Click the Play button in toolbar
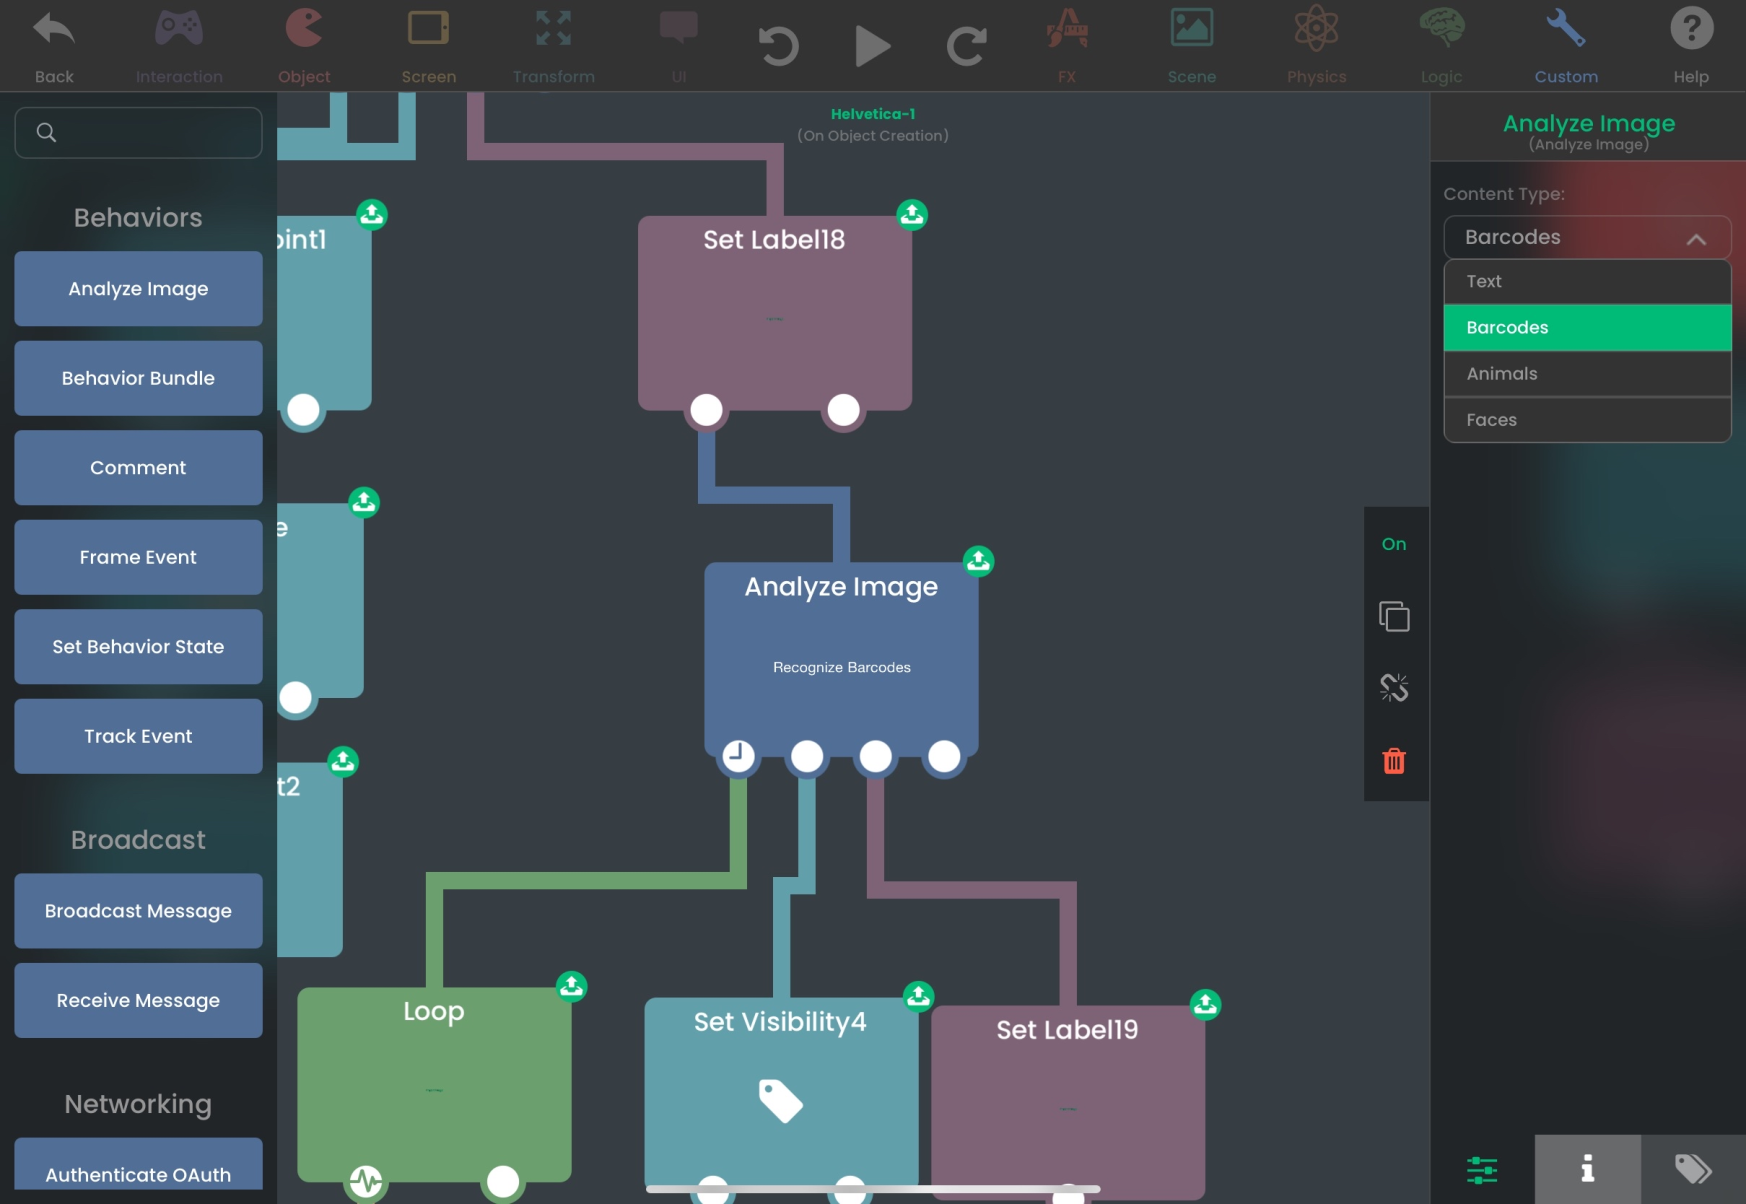 tap(871, 46)
